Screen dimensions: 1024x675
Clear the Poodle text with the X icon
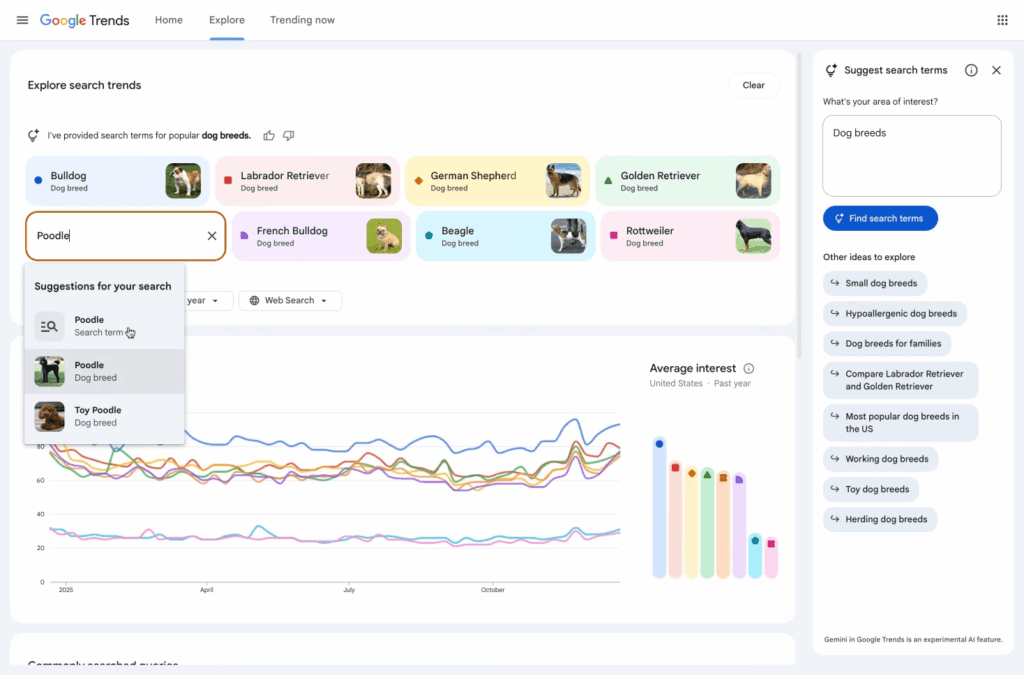[x=212, y=236]
